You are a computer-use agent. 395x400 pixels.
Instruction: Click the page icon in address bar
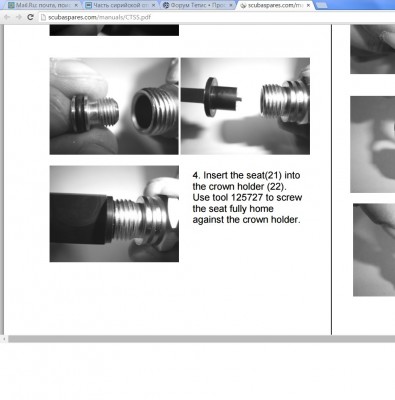(x=43, y=17)
